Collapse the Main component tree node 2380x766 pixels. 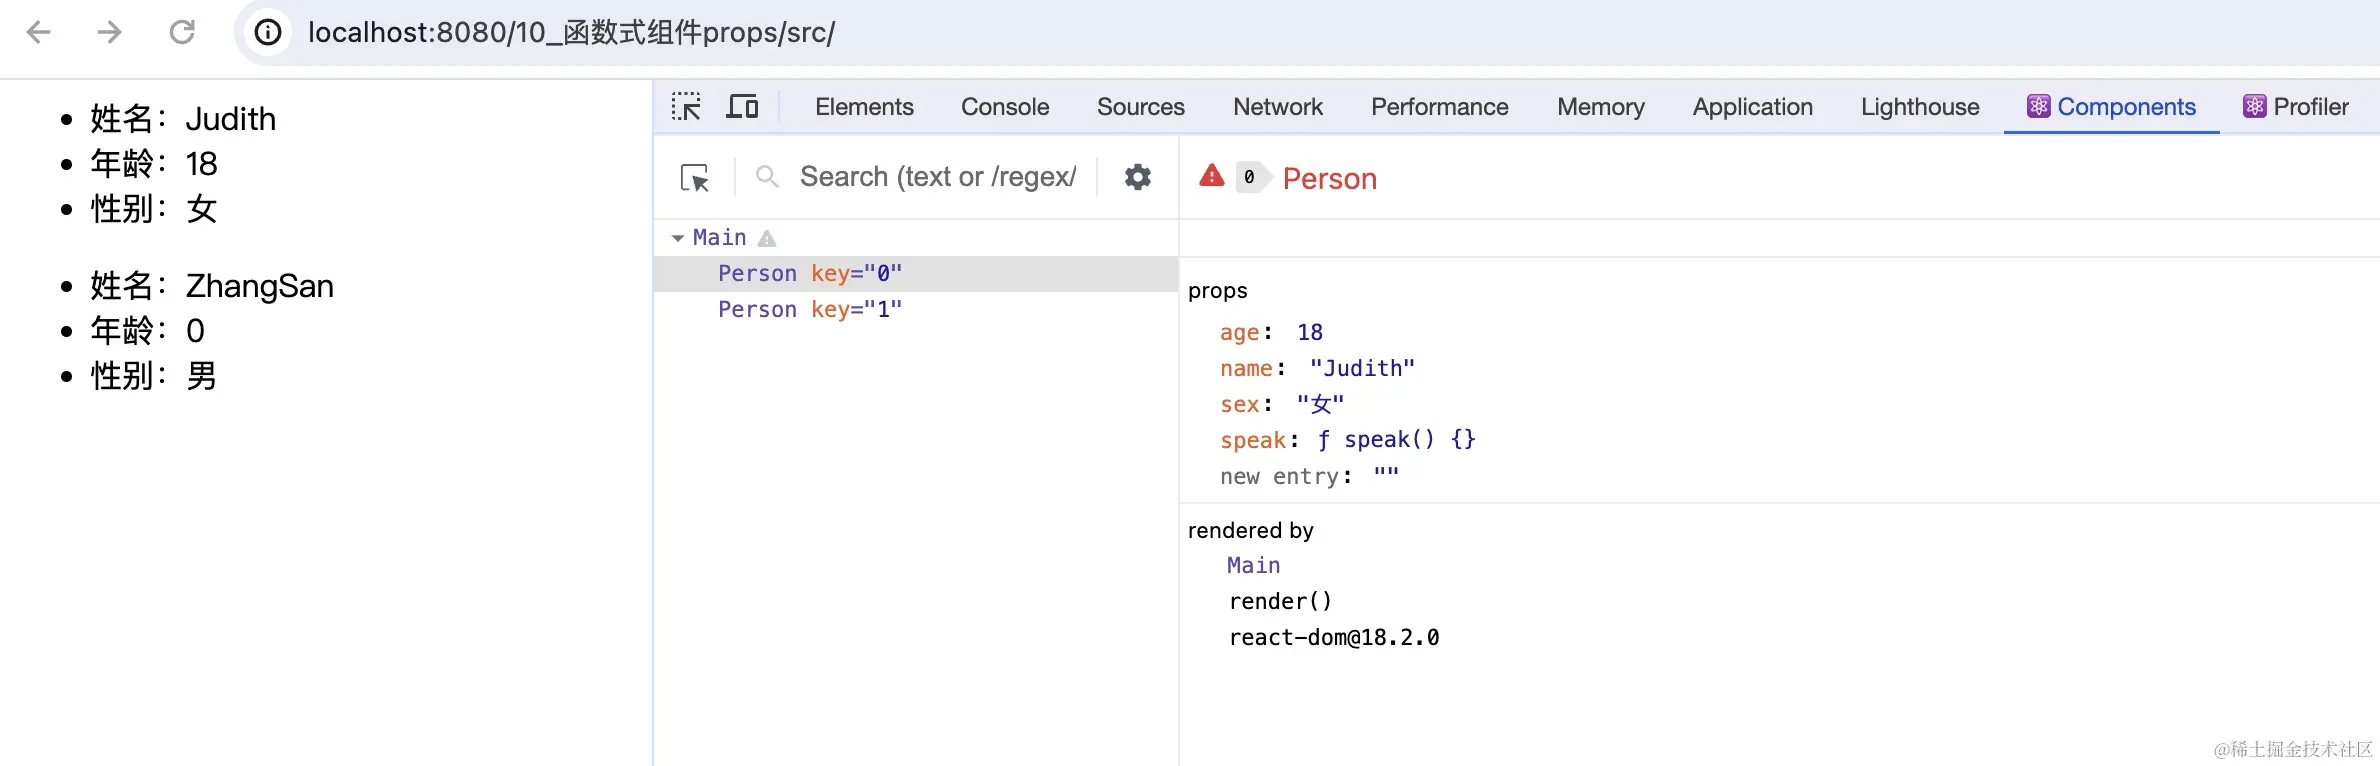pos(678,238)
